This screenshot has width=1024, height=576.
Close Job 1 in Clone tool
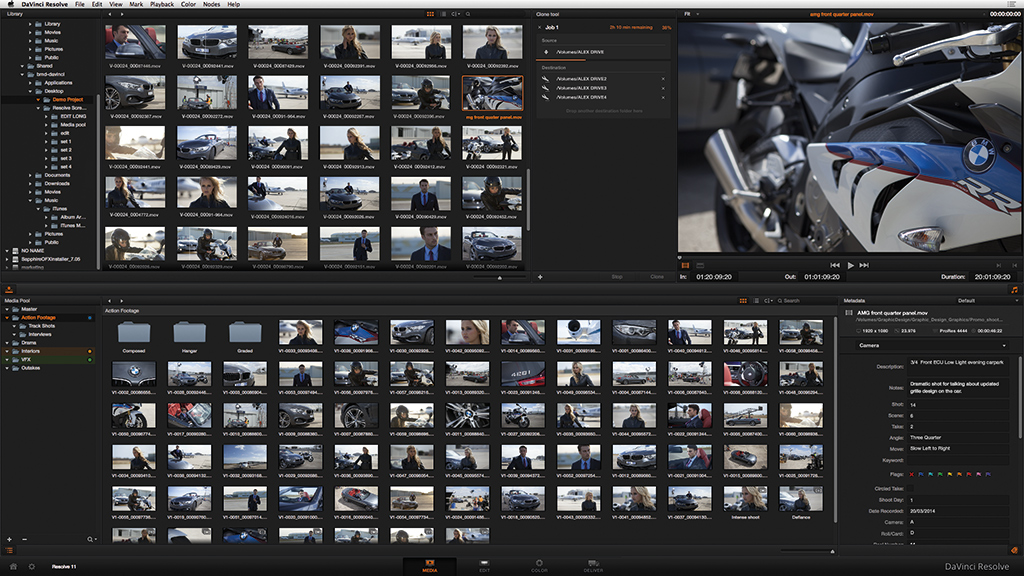(x=539, y=27)
